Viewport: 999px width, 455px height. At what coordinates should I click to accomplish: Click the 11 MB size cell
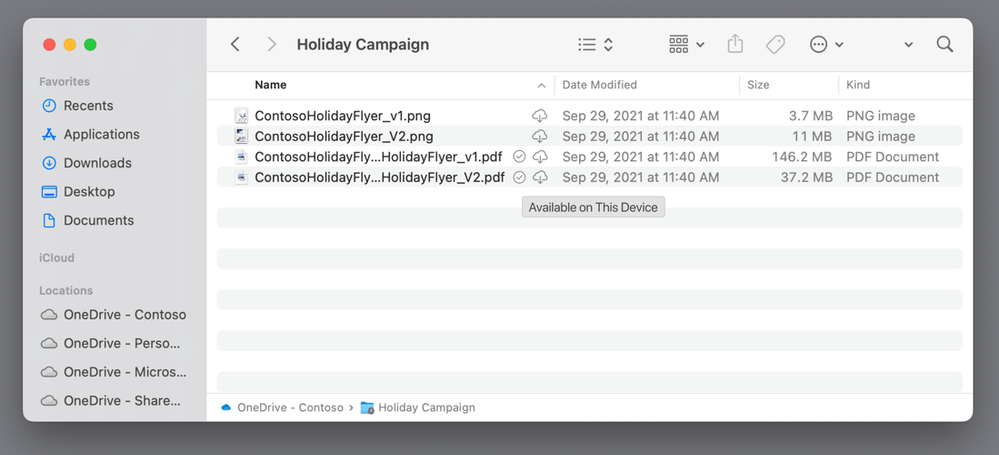point(812,136)
